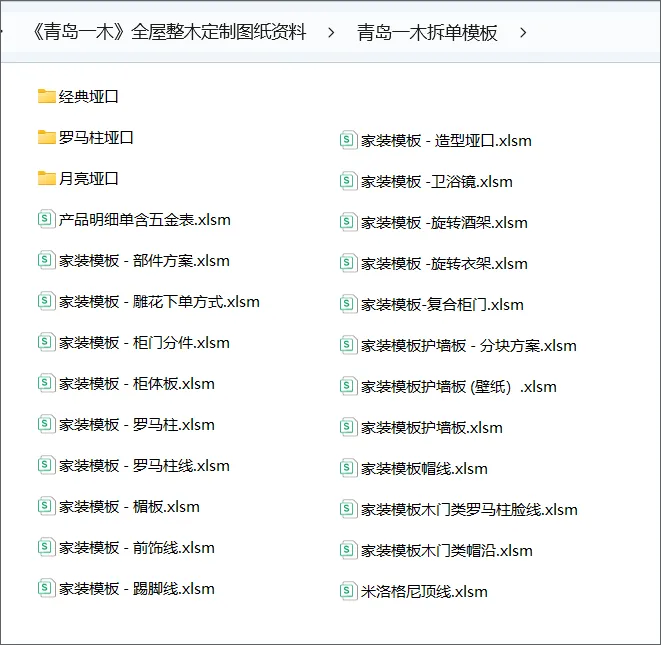Select icon of 家装模板 -卫浴镜.xlsm
Image resolution: width=661 pixels, height=645 pixels.
pos(348,181)
